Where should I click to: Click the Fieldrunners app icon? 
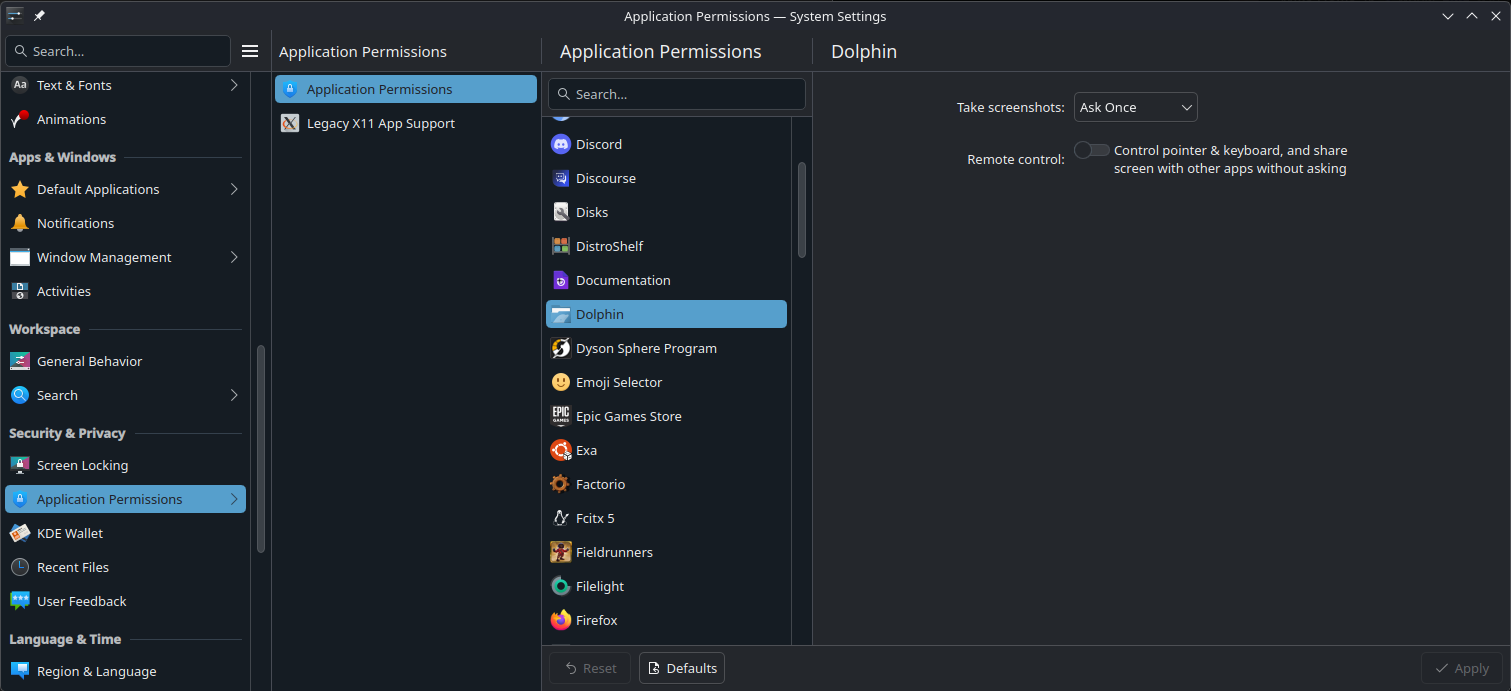tap(561, 552)
